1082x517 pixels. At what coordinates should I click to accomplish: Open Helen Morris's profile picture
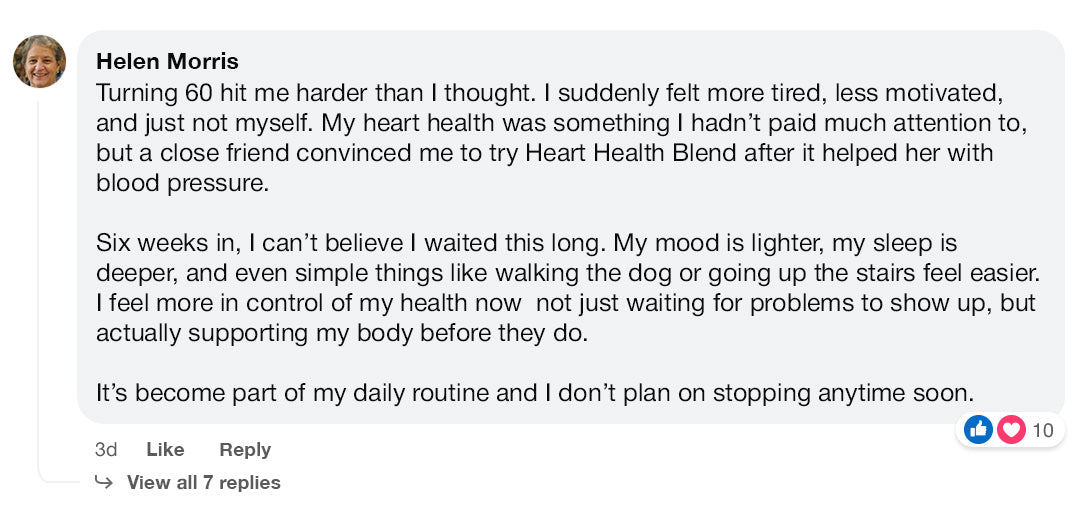click(39, 61)
